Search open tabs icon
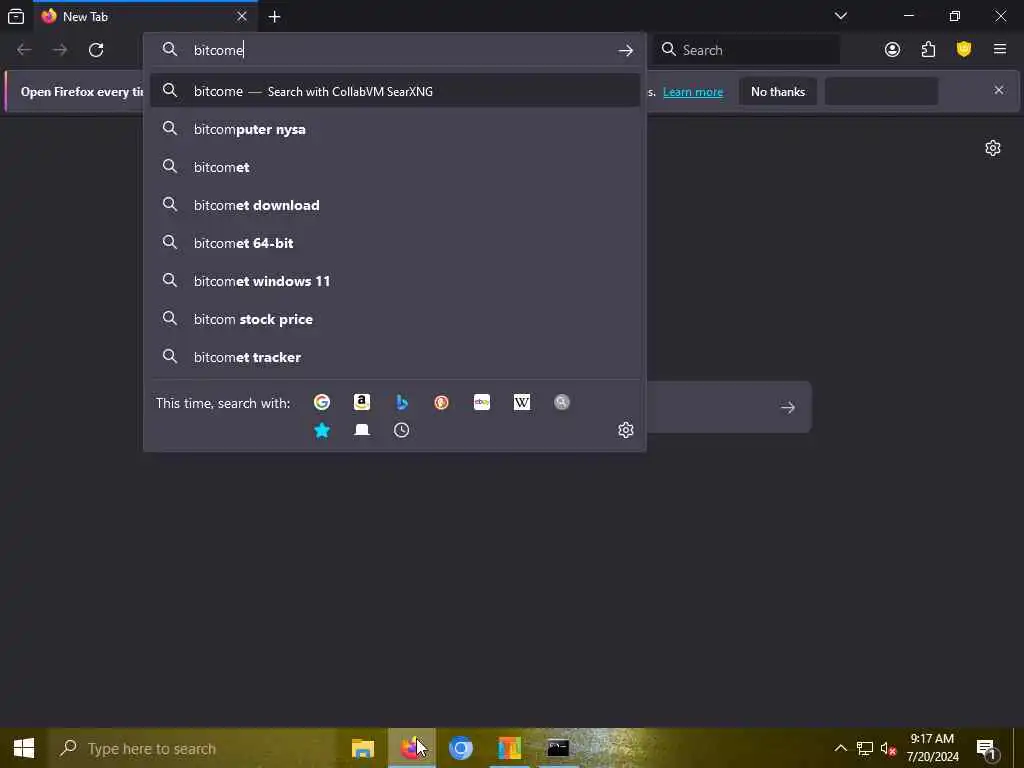This screenshot has height=768, width=1024. point(362,430)
